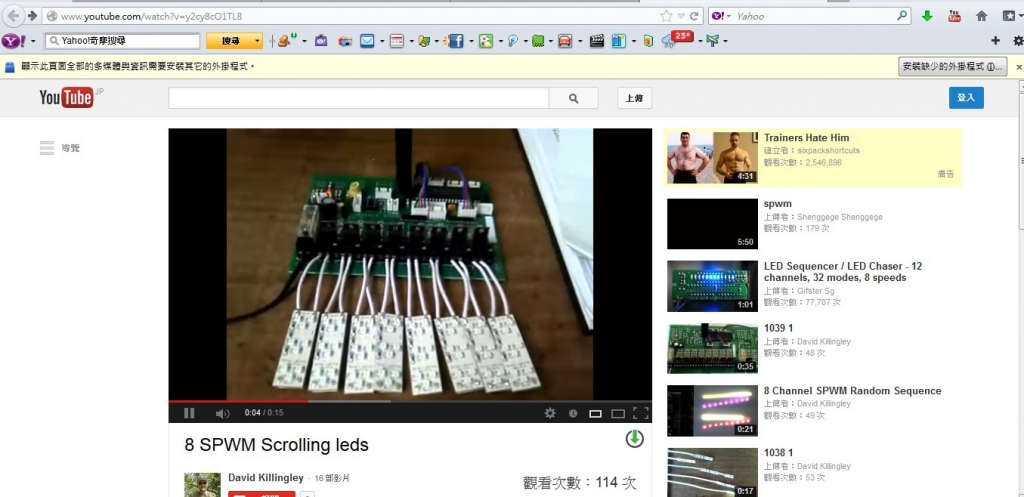This screenshot has width=1024, height=497.
Task: Click the upload button beside search
Action: click(633, 98)
